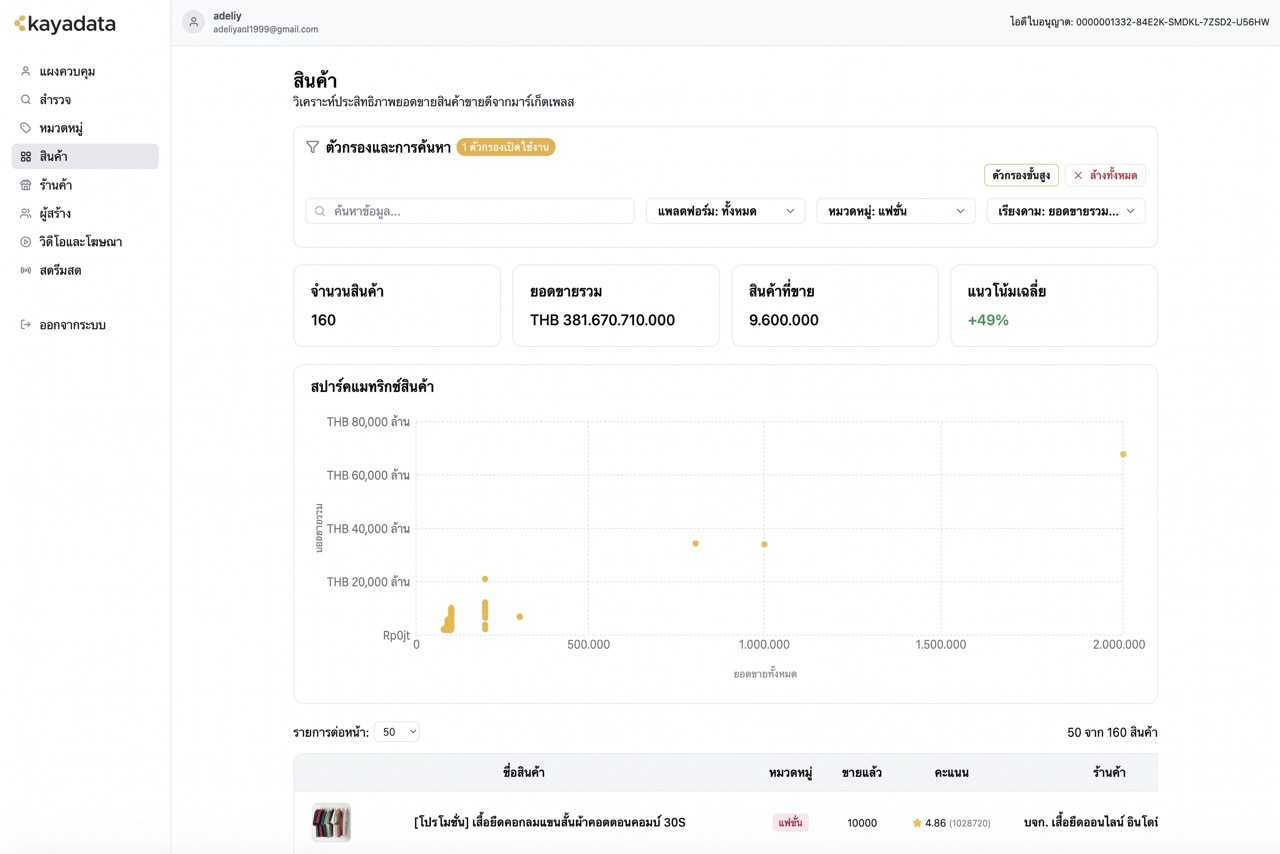Click the grid icon beside สินค้า
This screenshot has height=854, width=1280.
click(26, 157)
